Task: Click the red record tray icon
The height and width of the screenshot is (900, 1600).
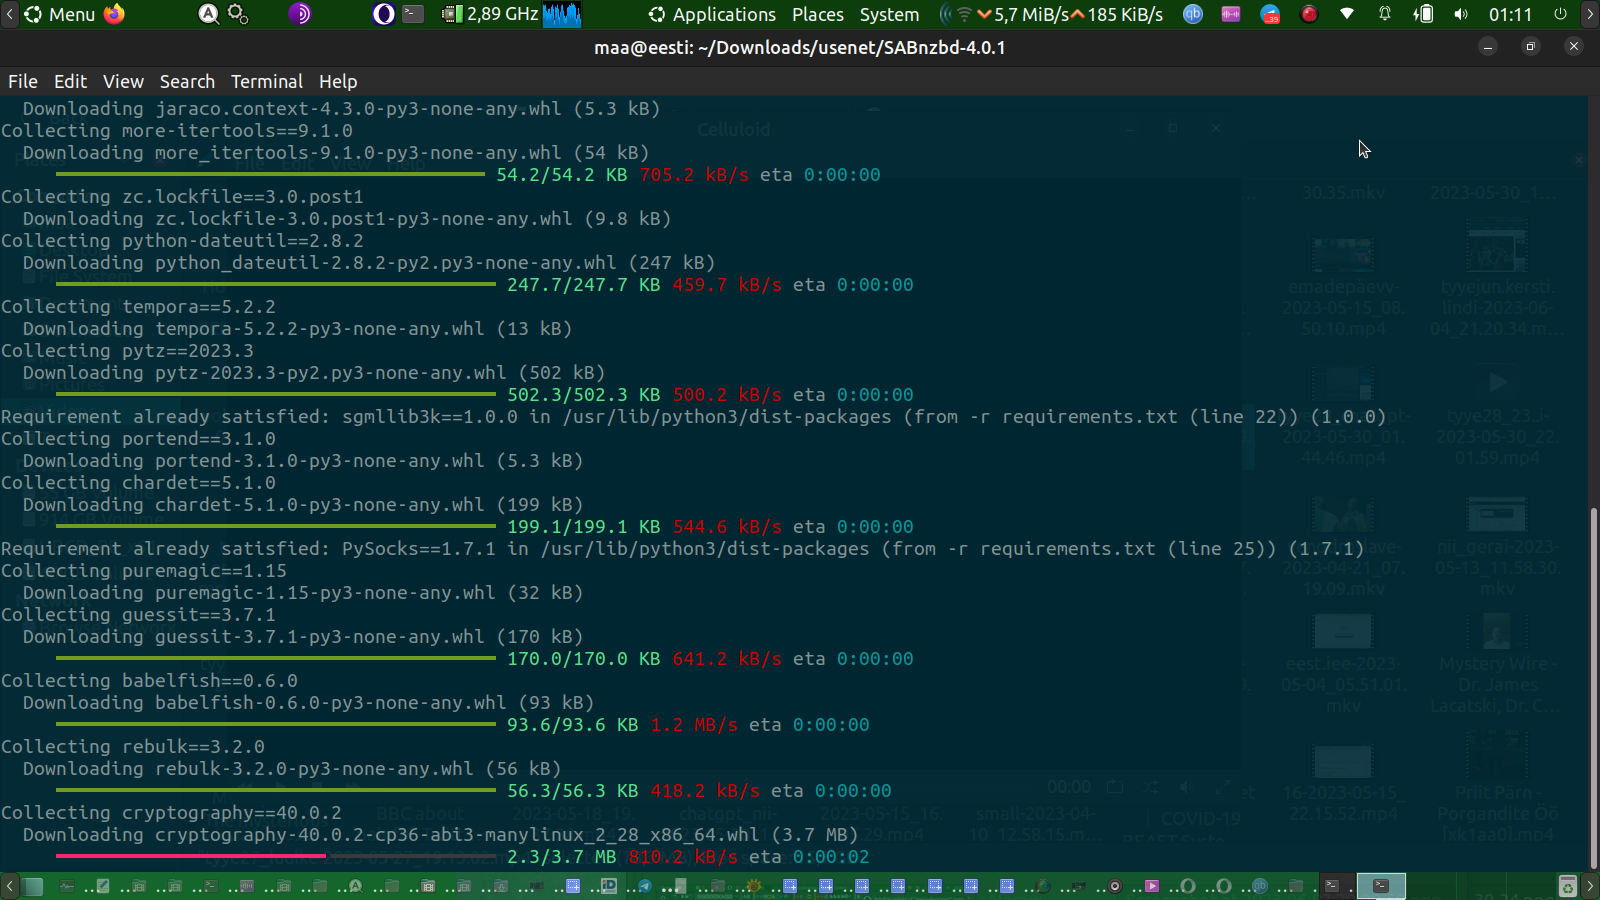Action: coord(1309,14)
